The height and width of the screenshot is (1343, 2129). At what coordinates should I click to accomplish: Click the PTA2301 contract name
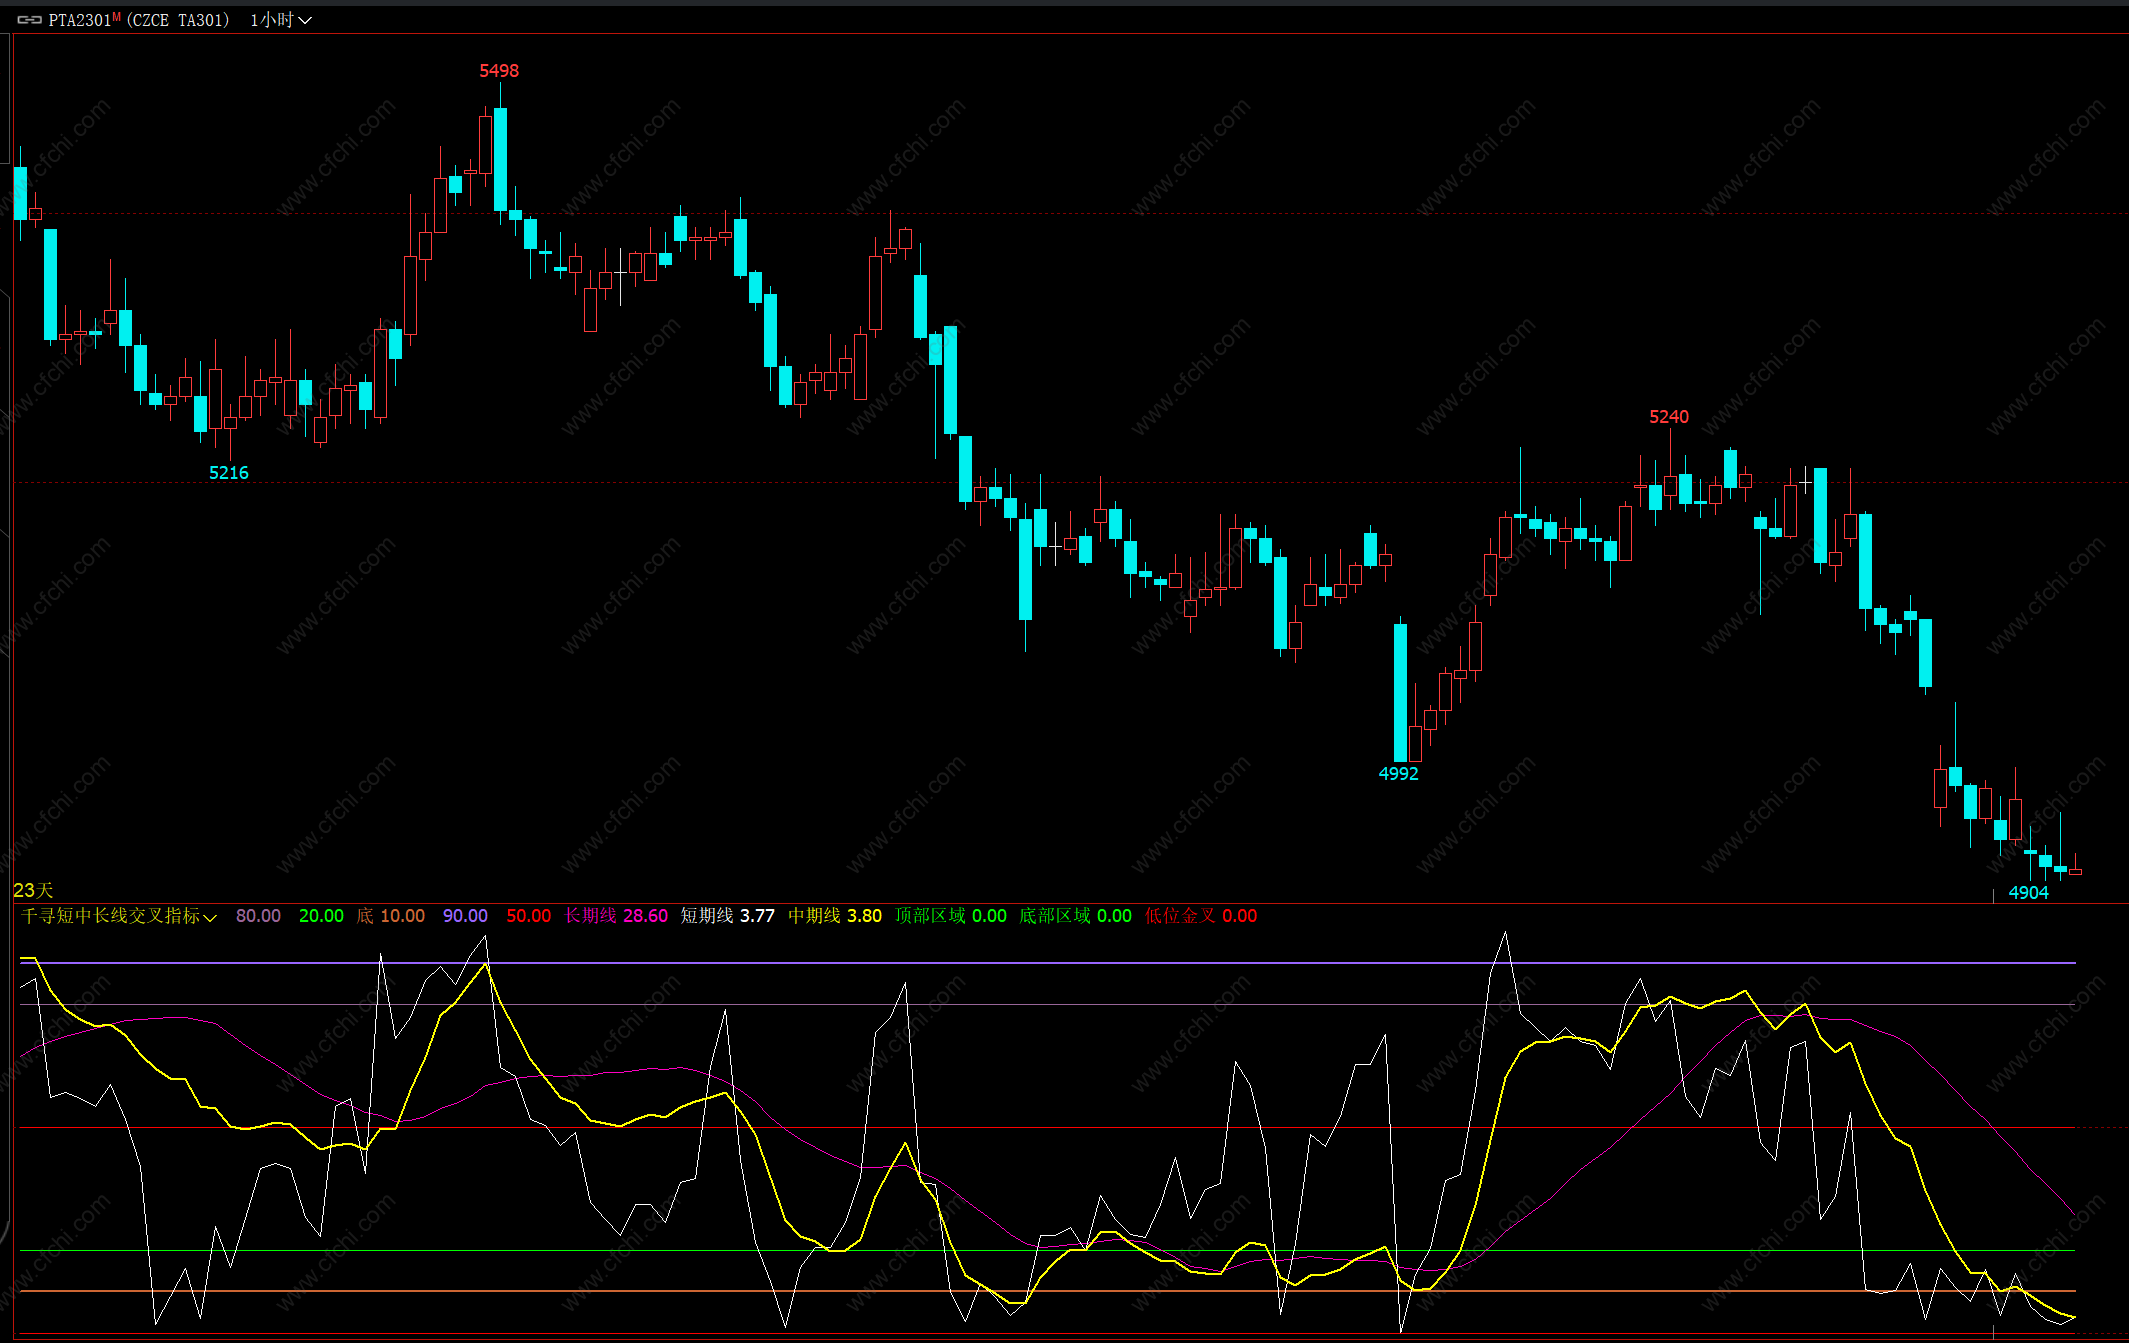[x=79, y=20]
